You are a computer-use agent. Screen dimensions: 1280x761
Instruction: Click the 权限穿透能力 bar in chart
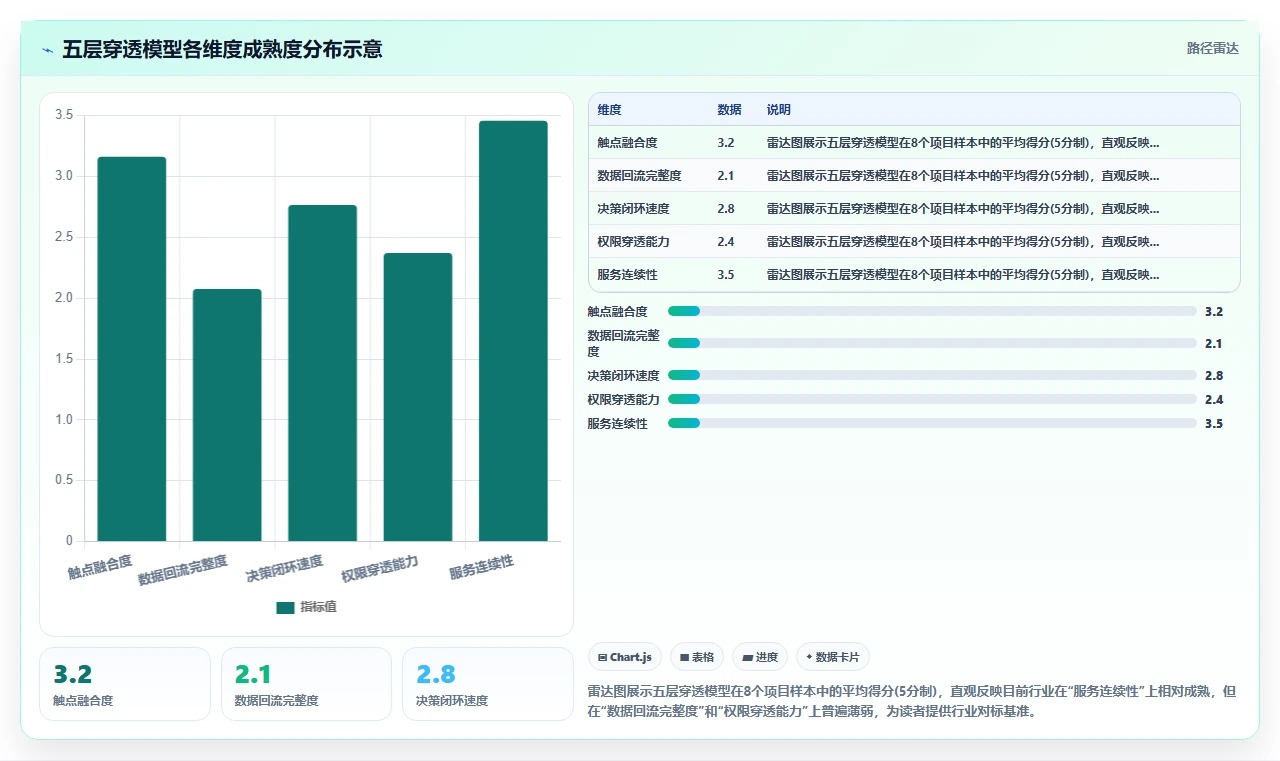(418, 397)
